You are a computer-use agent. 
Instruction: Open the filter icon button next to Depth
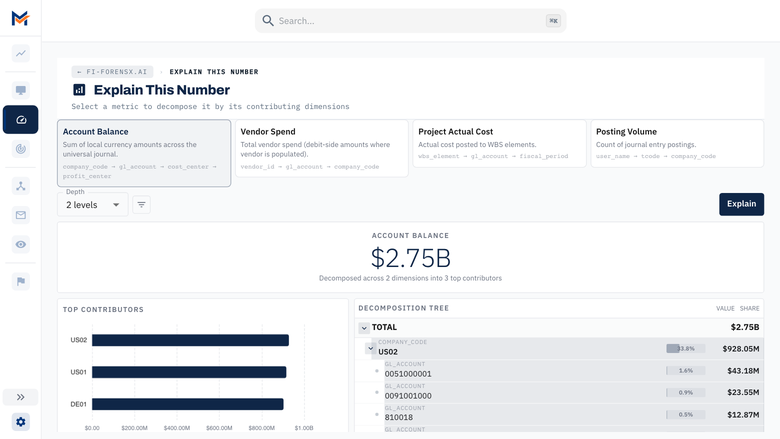141,204
